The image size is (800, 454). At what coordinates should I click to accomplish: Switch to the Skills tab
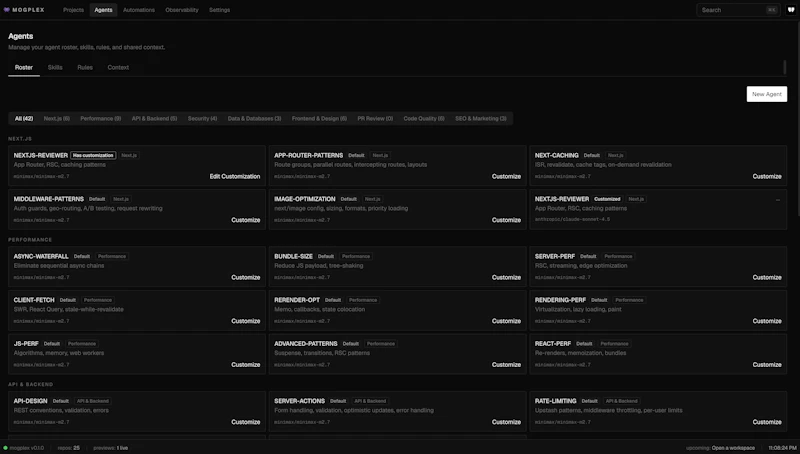pos(55,67)
